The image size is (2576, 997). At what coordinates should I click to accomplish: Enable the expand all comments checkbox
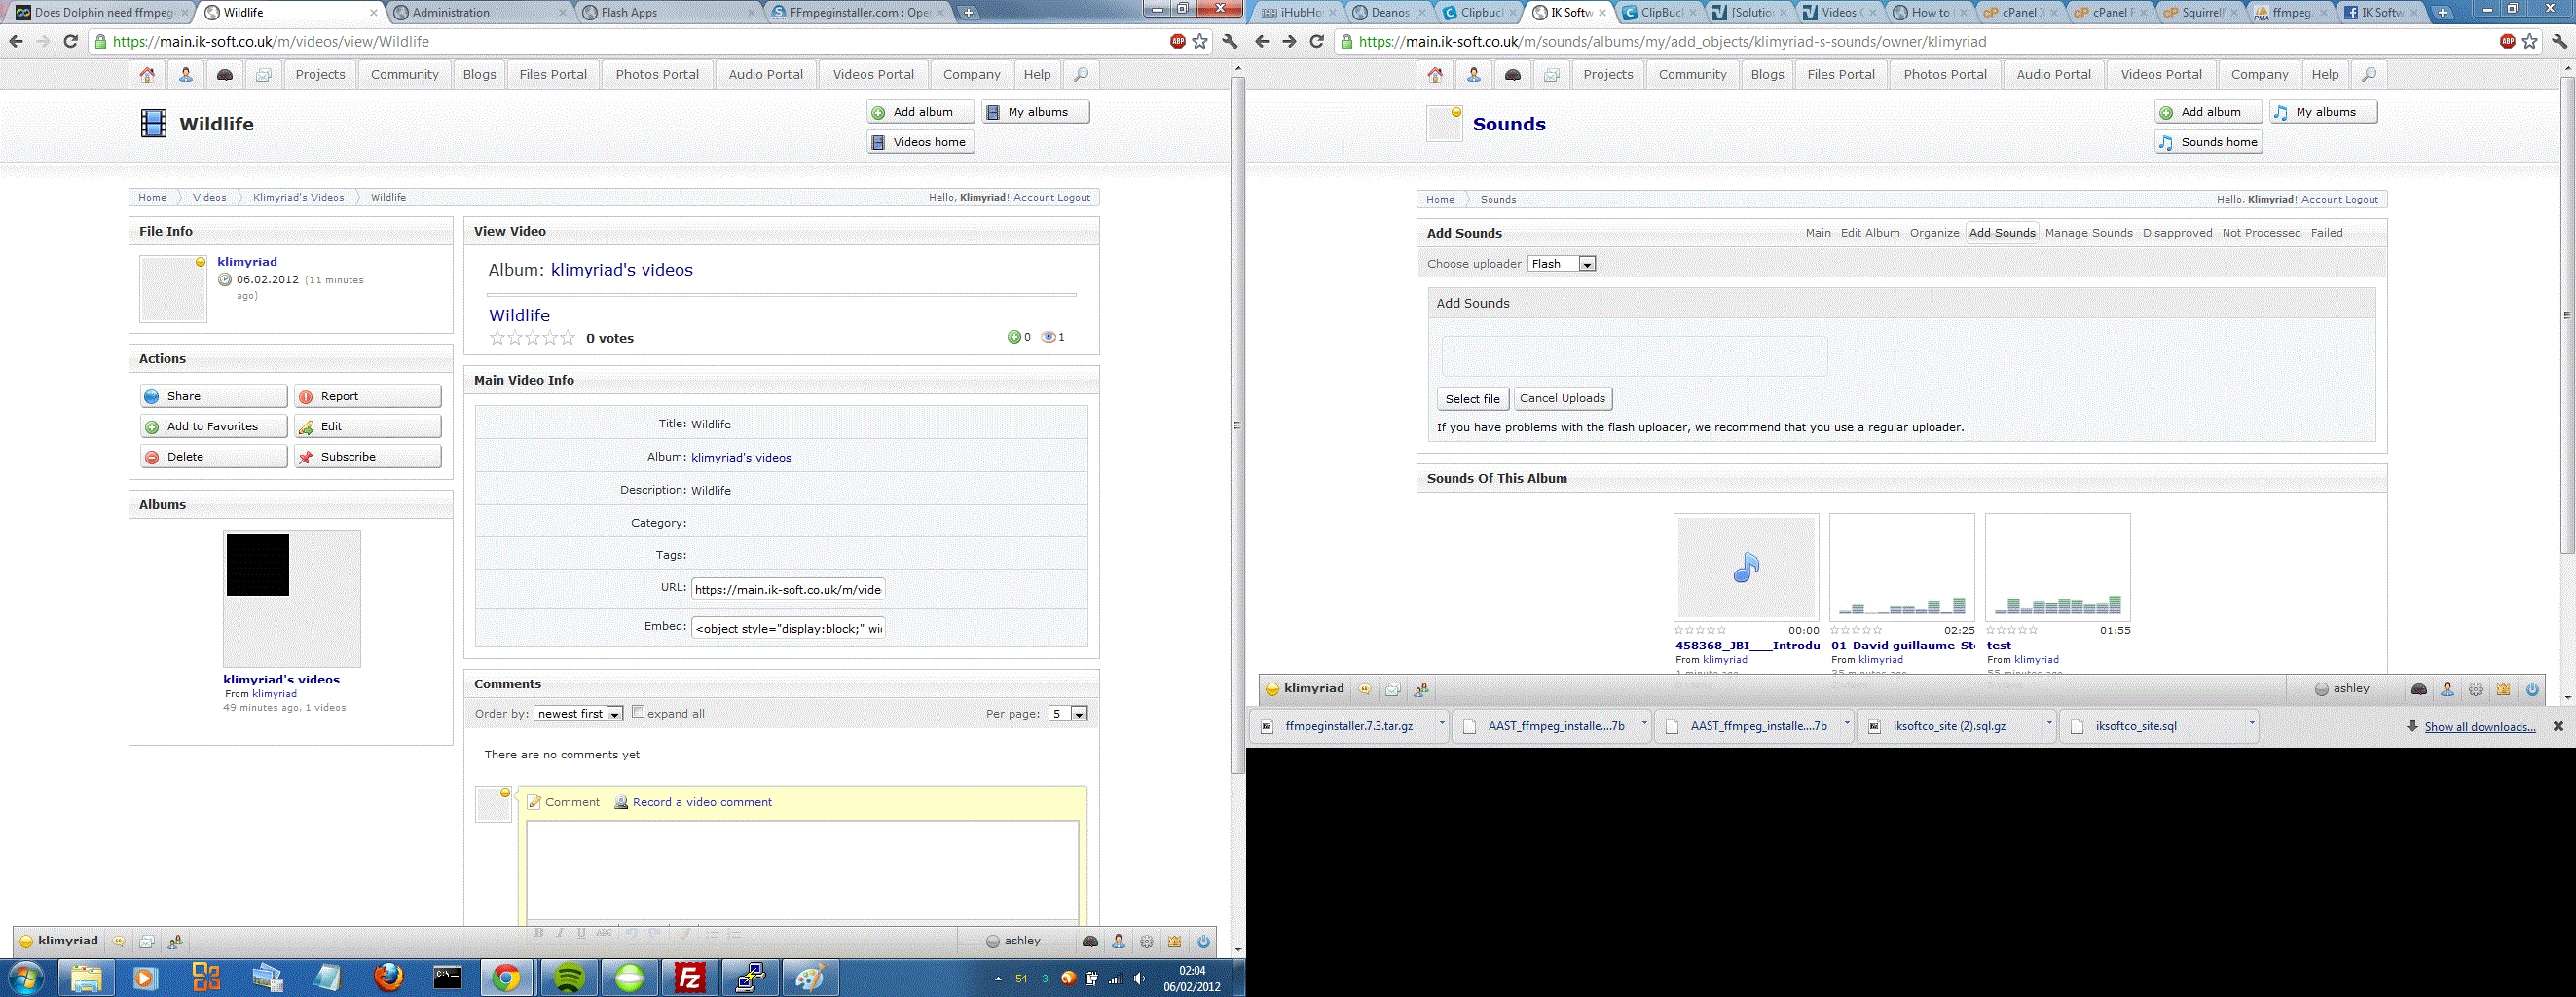click(x=638, y=712)
